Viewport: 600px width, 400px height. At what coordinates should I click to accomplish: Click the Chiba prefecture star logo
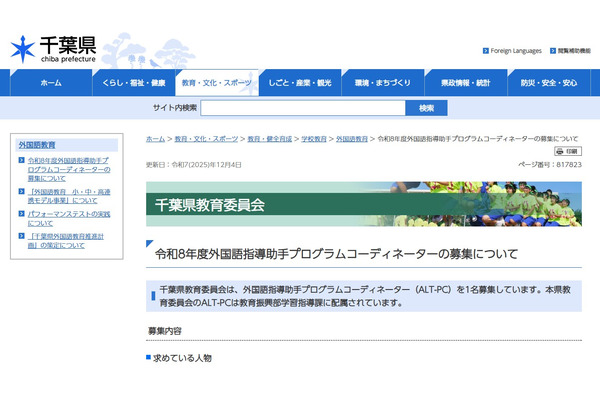pos(23,49)
